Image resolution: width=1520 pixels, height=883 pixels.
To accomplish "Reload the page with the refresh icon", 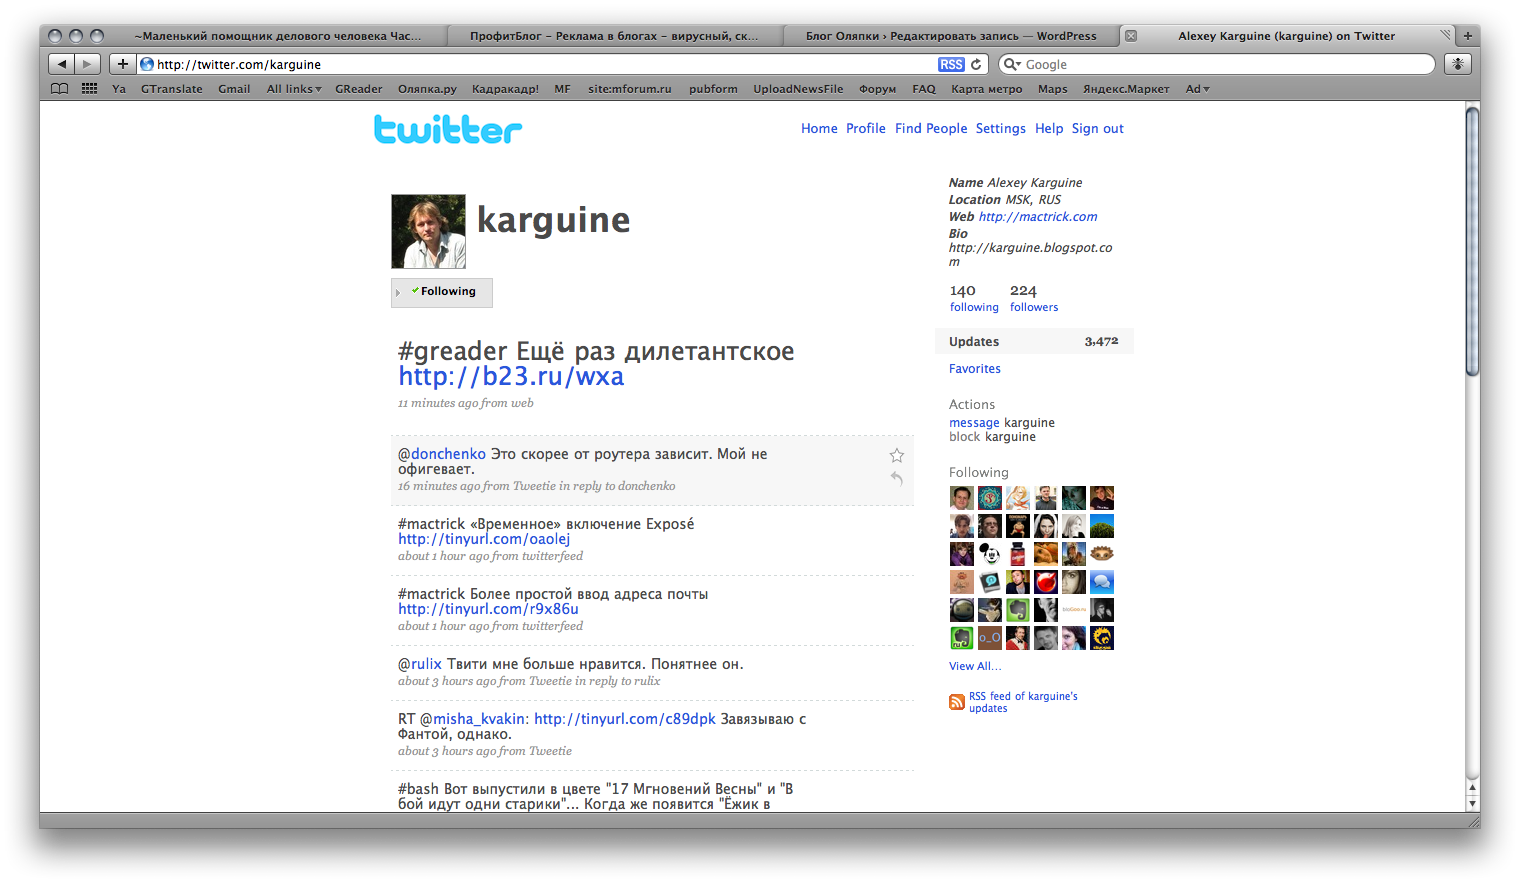I will pyautogui.click(x=976, y=64).
